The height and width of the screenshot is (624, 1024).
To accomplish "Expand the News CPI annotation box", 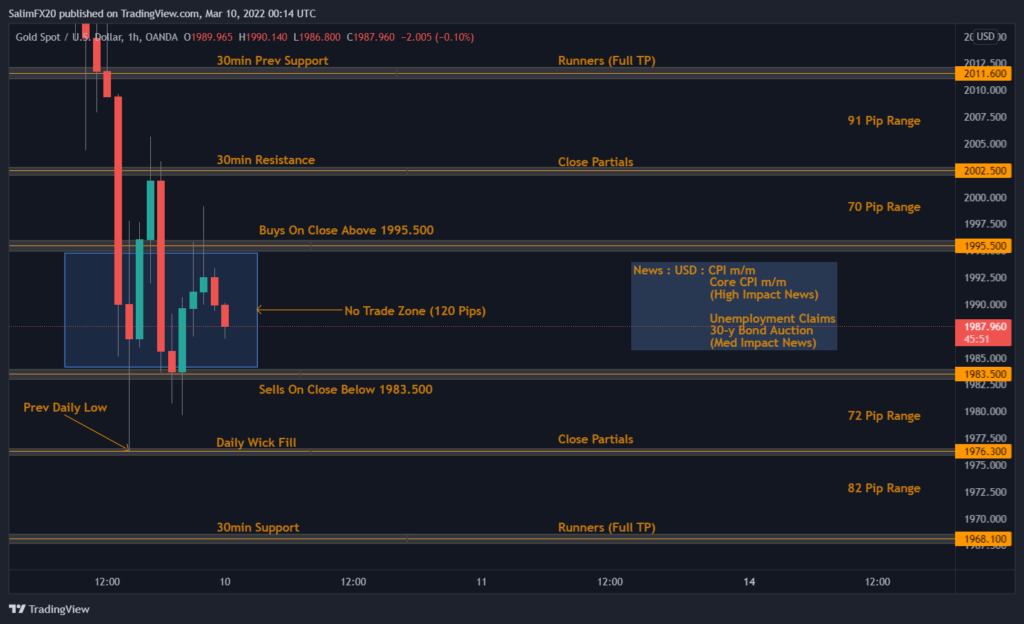I will point(734,305).
